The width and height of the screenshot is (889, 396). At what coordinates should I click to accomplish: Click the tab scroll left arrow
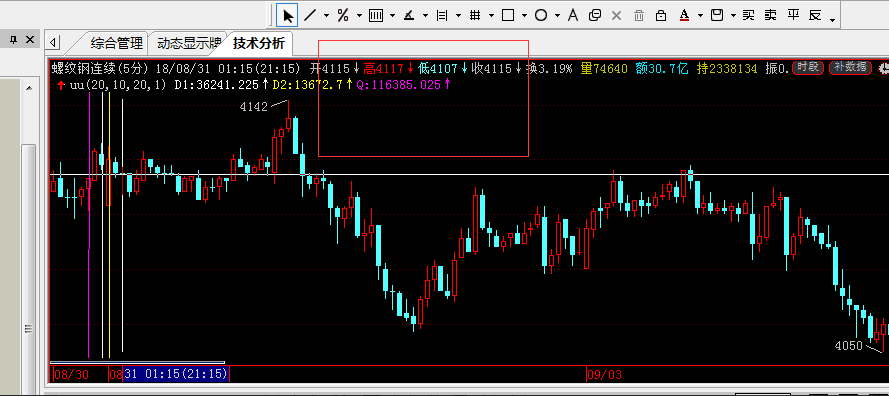(x=53, y=43)
